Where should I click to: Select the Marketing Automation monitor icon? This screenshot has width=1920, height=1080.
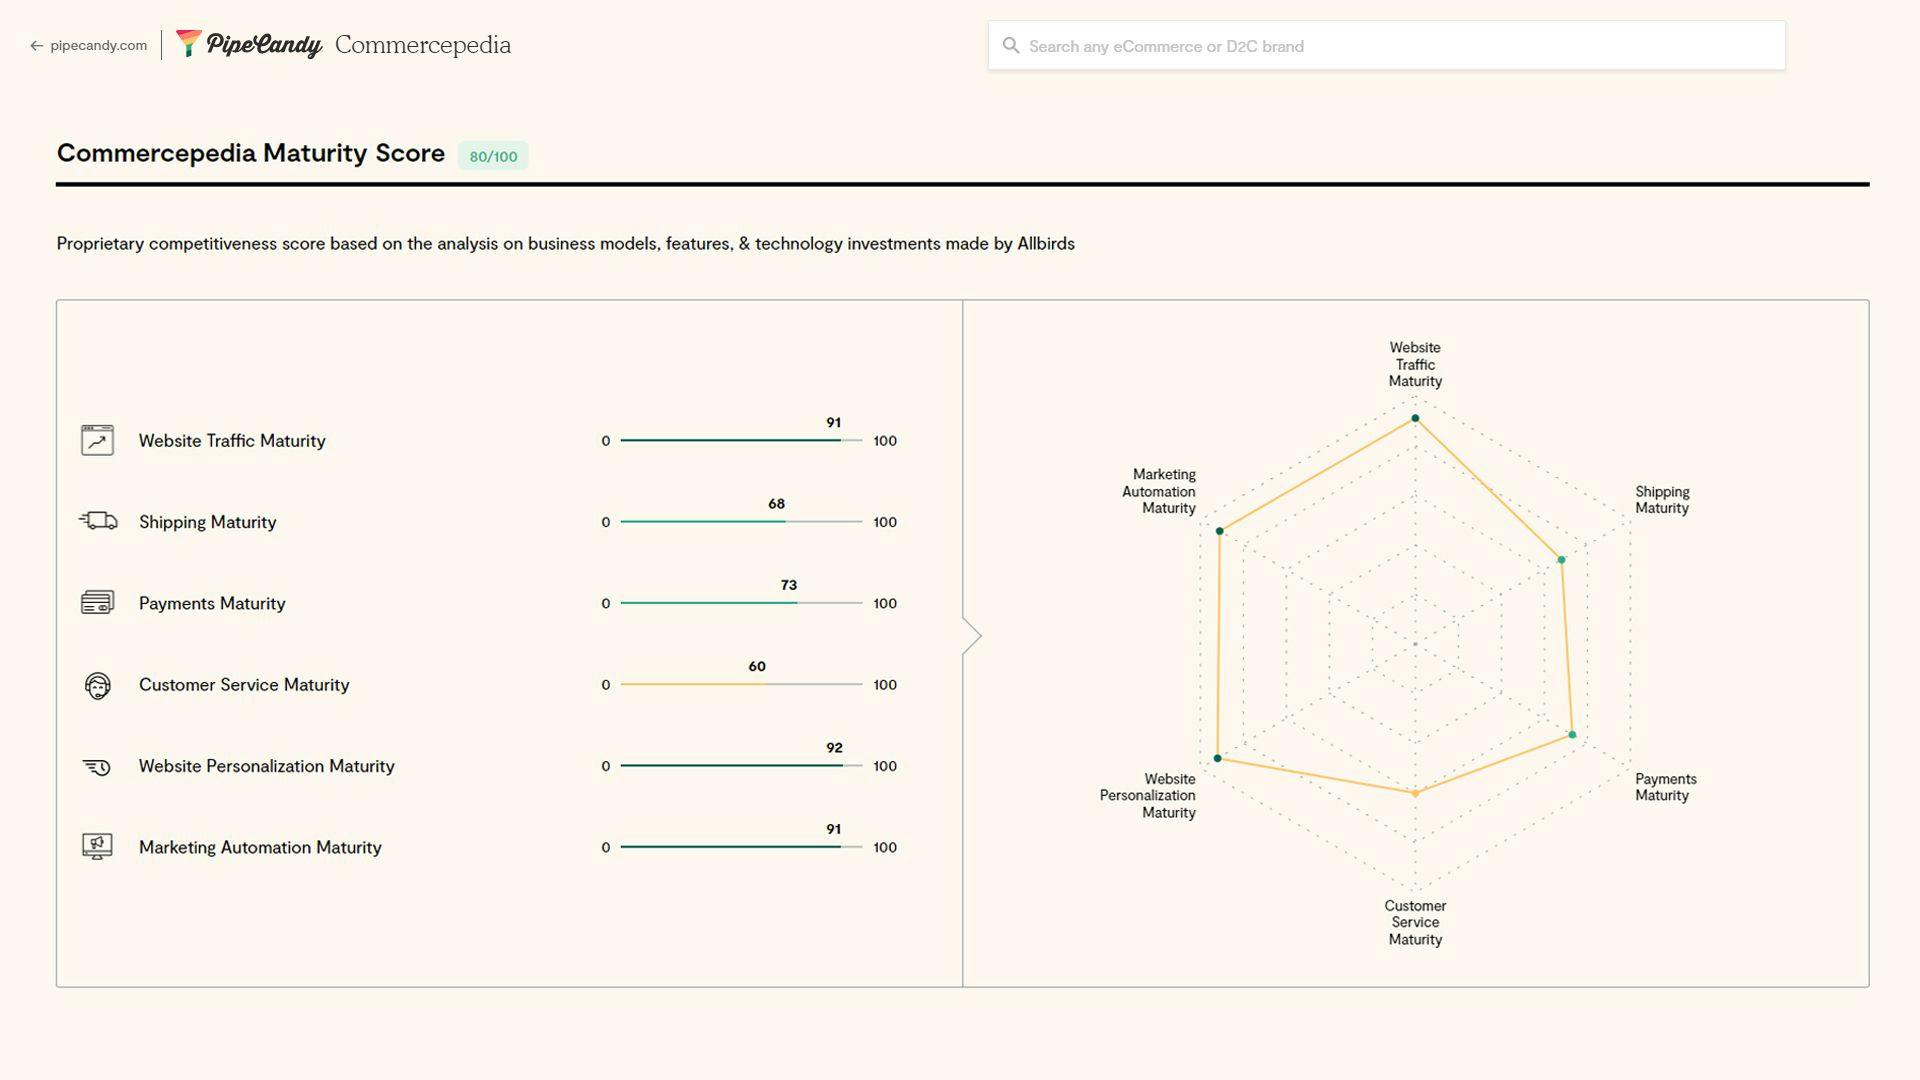(97, 847)
